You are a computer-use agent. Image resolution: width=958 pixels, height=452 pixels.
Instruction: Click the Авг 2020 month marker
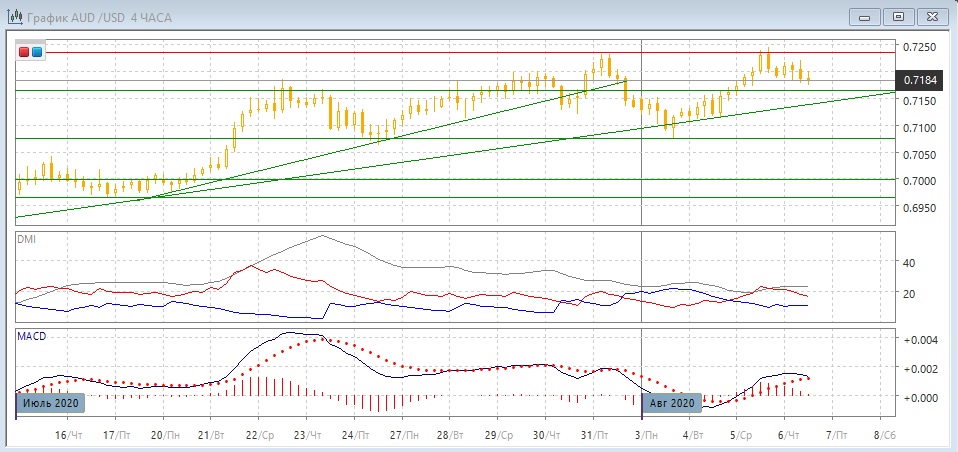pyautogui.click(x=672, y=403)
